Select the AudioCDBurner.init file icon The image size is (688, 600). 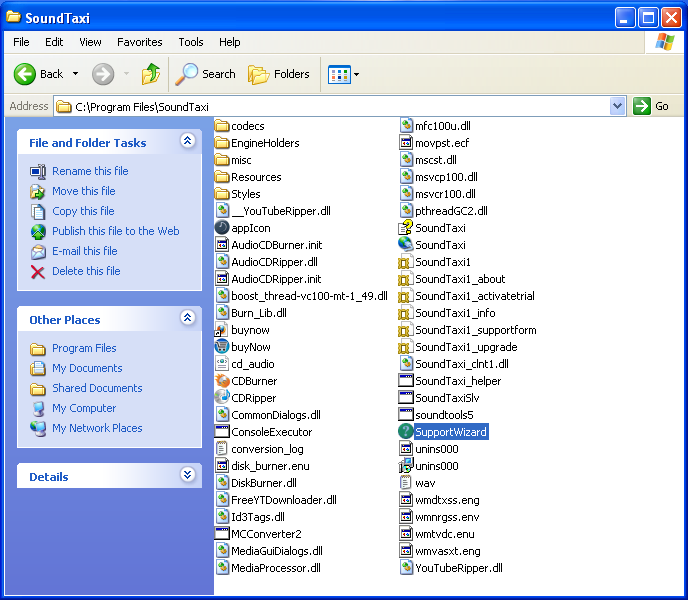pyautogui.click(x=222, y=245)
